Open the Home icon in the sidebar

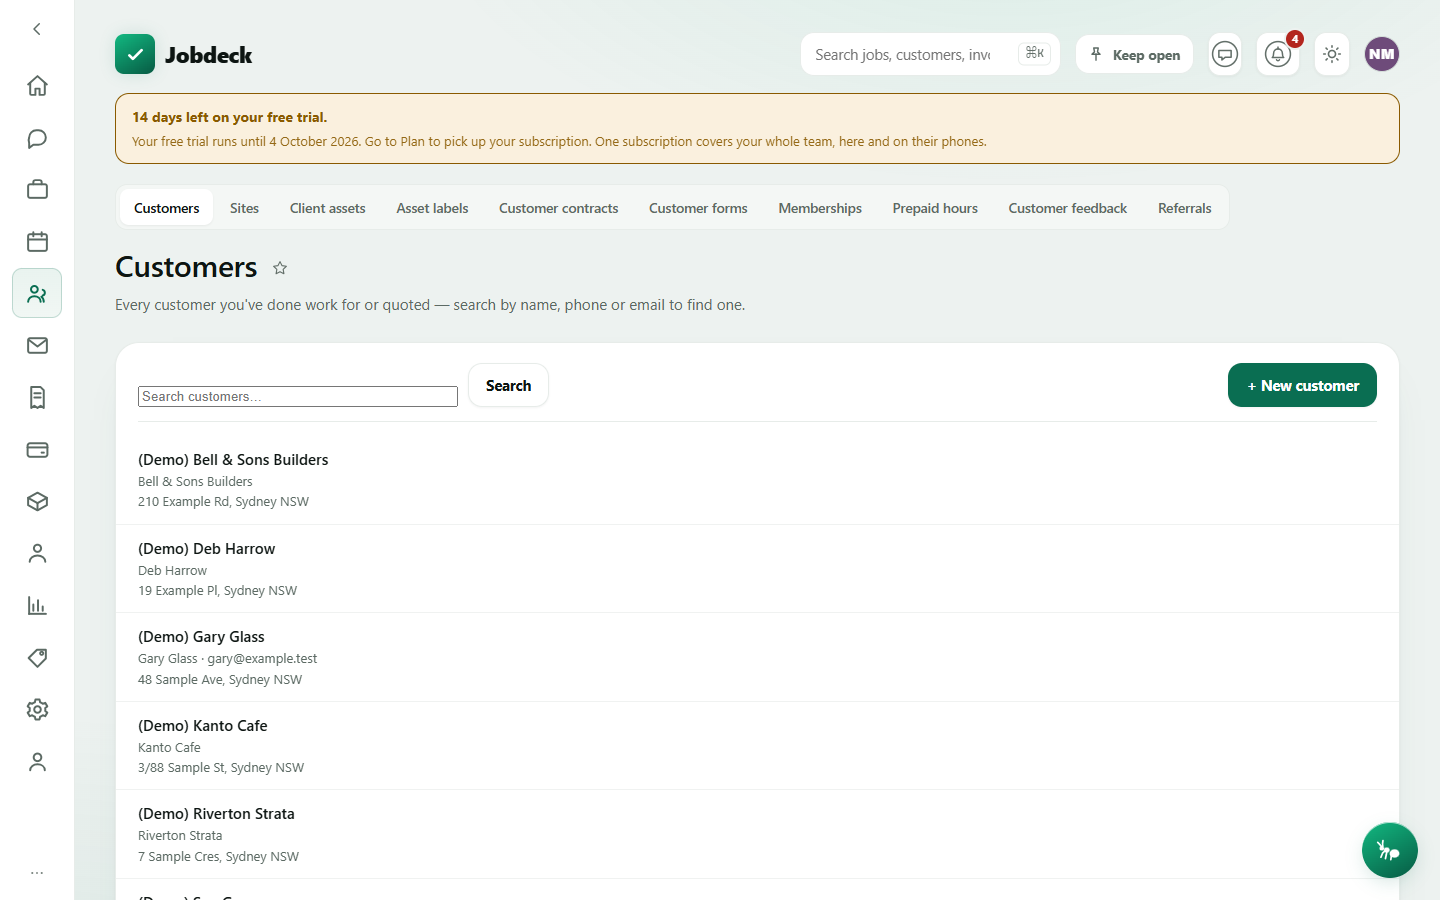pyautogui.click(x=37, y=86)
